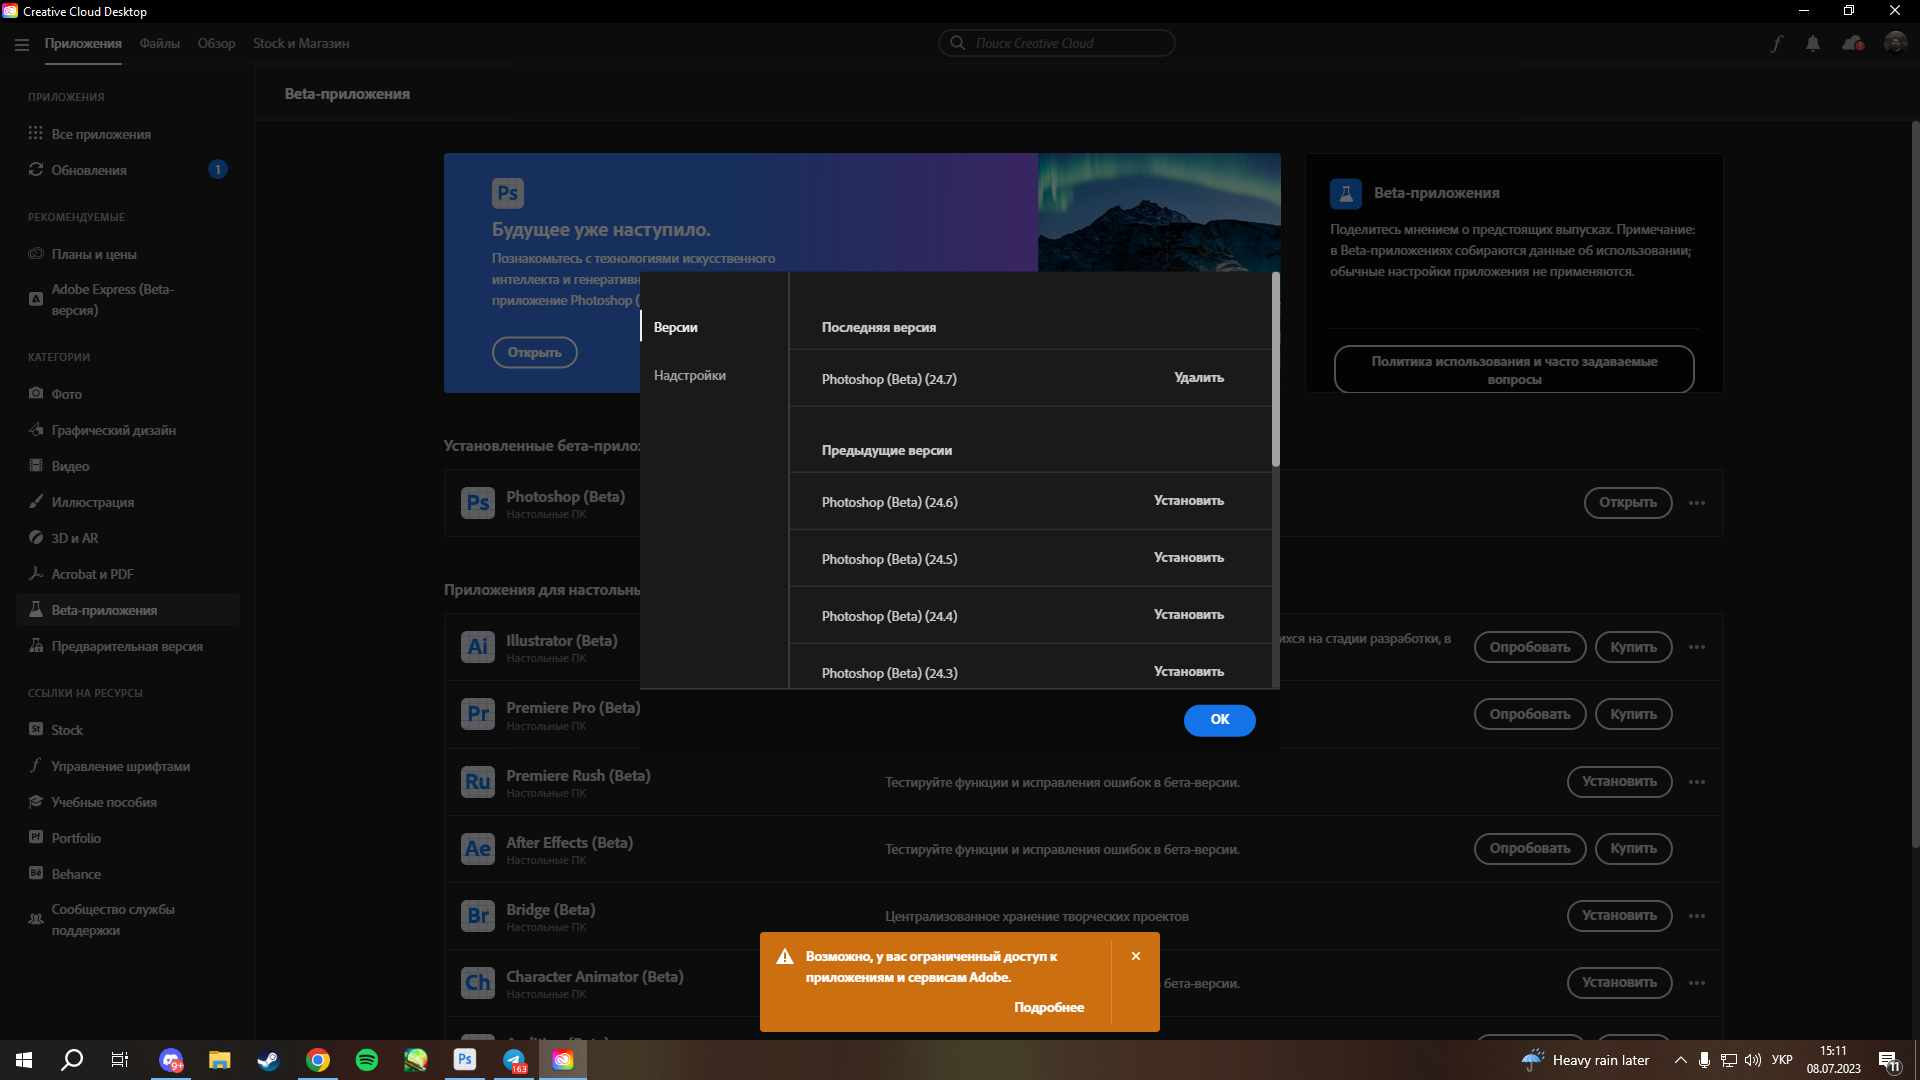Image resolution: width=1920 pixels, height=1080 pixels.
Task: Confirm the dialog with OK
Action: click(1220, 720)
